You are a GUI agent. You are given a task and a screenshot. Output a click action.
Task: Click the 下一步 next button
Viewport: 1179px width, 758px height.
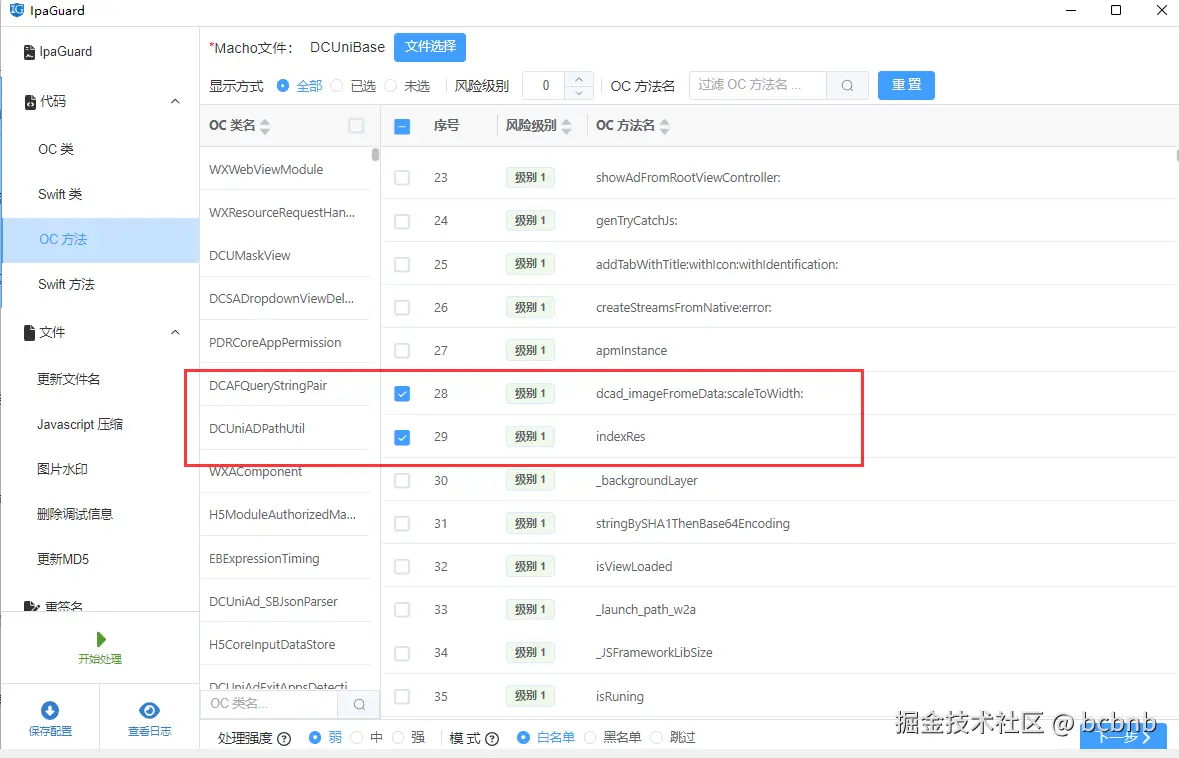point(1123,737)
